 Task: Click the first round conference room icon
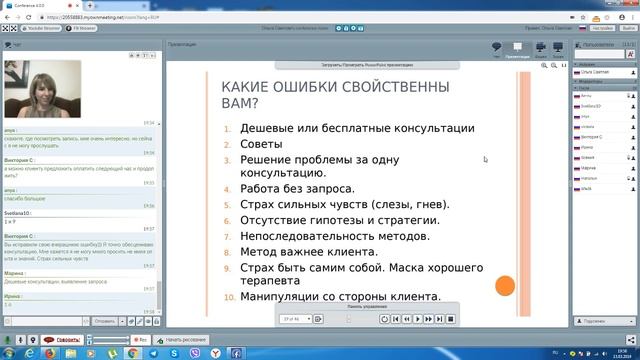pyautogui.click(x=338, y=28)
